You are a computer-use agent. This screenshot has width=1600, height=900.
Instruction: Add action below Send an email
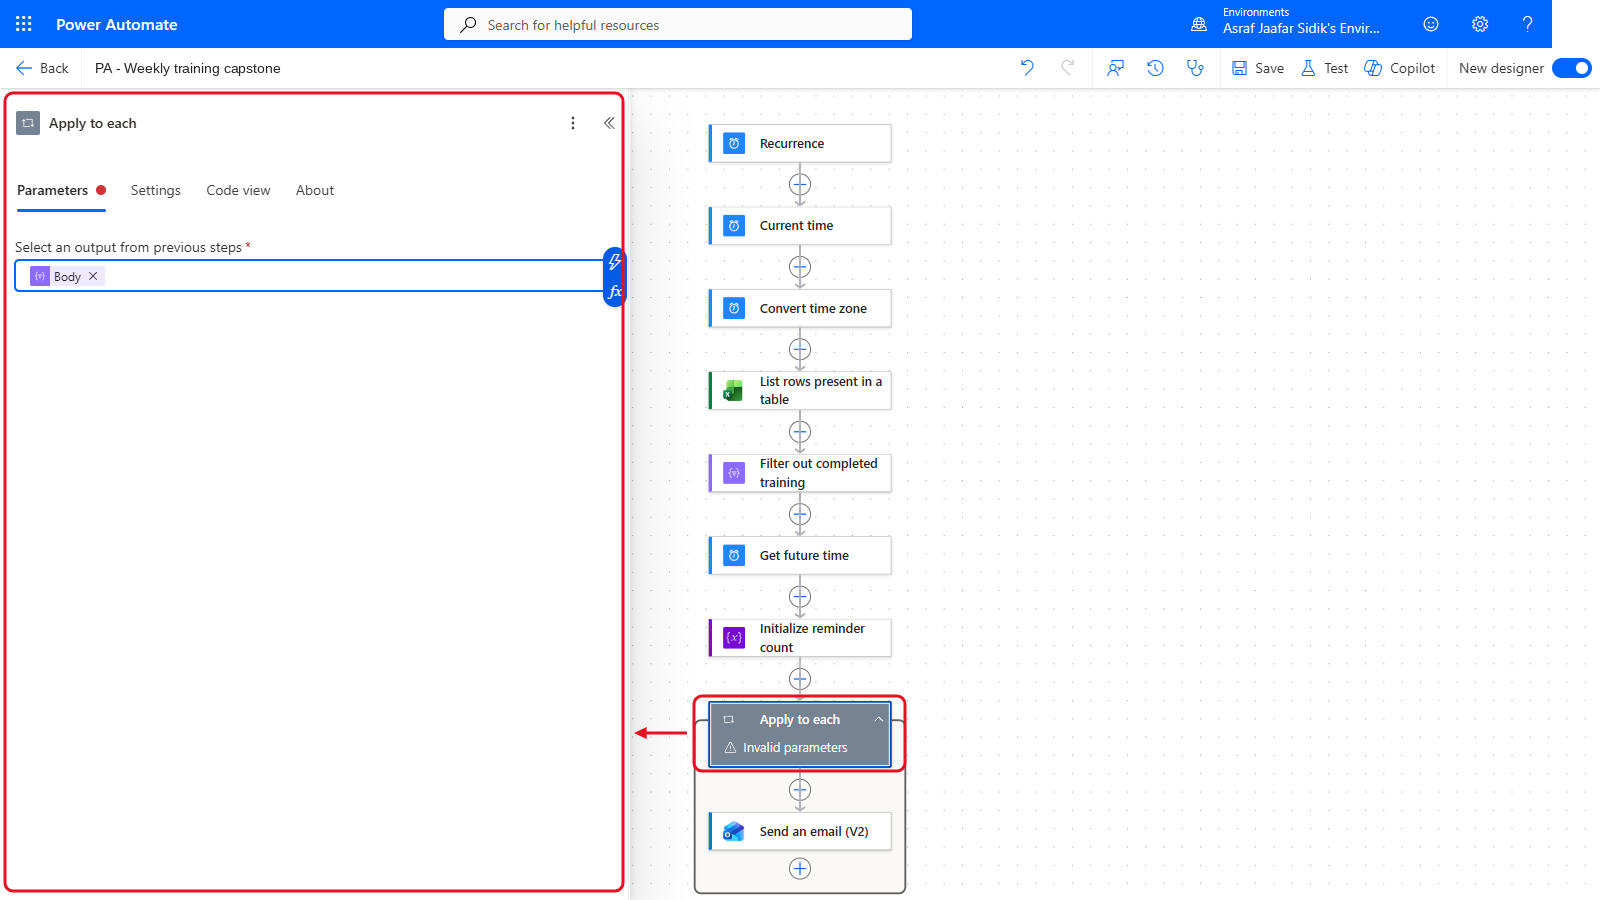click(x=800, y=869)
